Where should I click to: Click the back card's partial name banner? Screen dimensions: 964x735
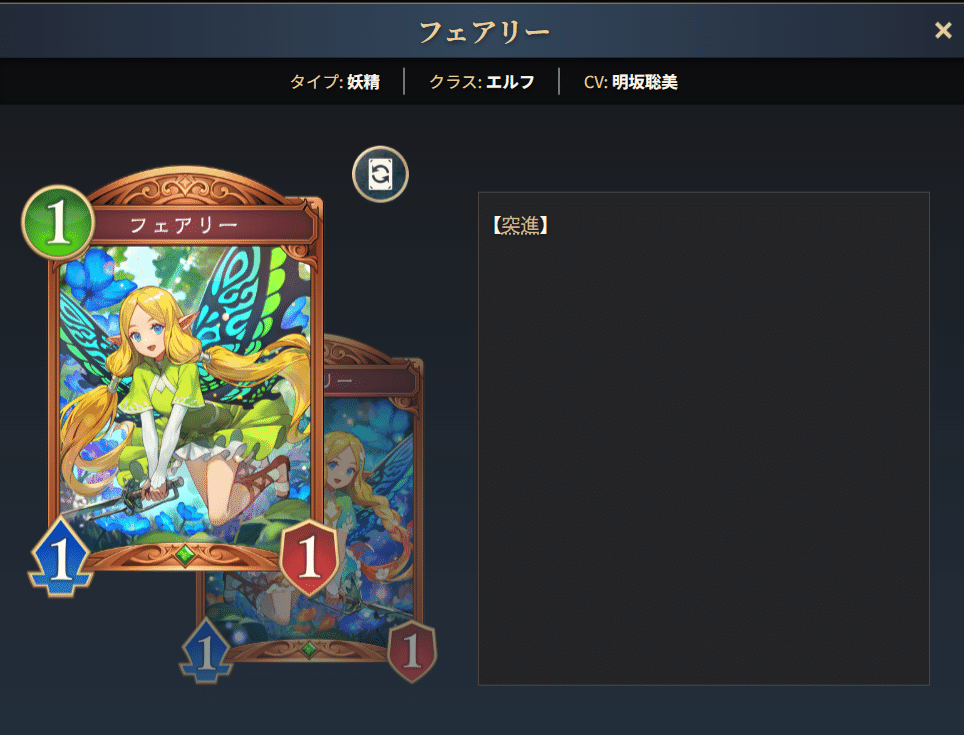tap(370, 381)
